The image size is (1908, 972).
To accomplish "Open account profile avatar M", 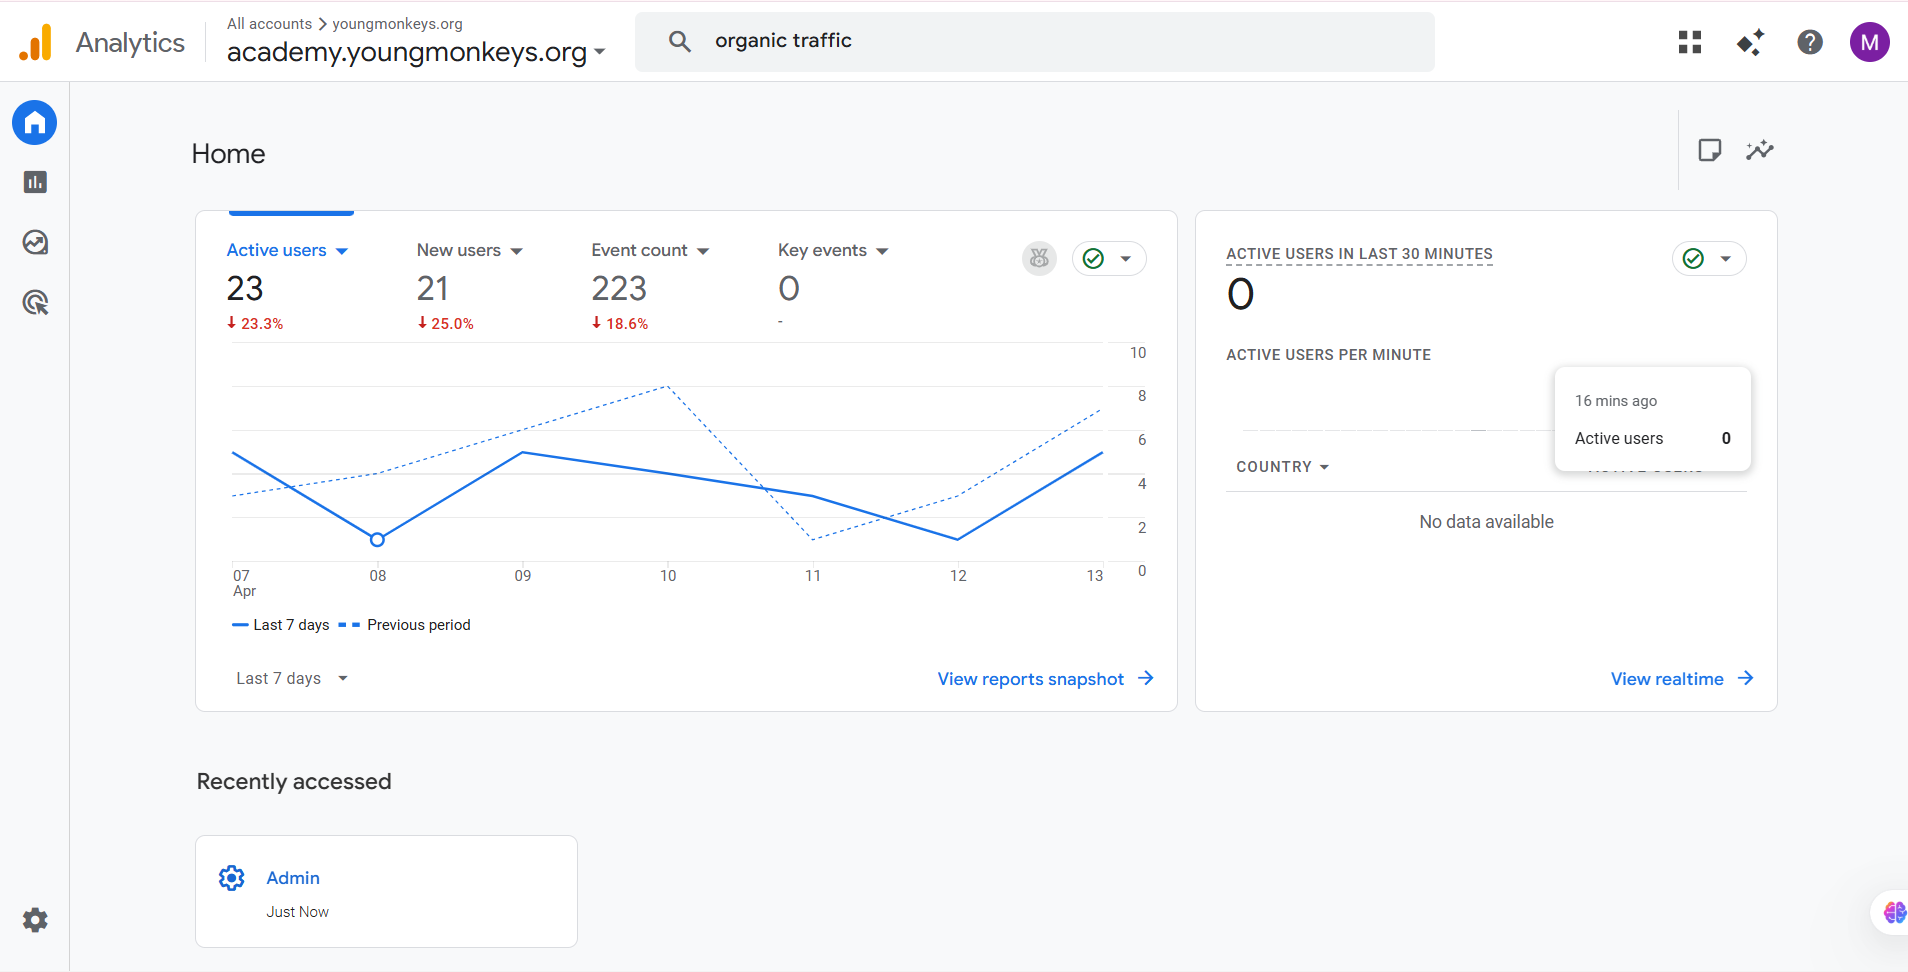I will point(1868,42).
